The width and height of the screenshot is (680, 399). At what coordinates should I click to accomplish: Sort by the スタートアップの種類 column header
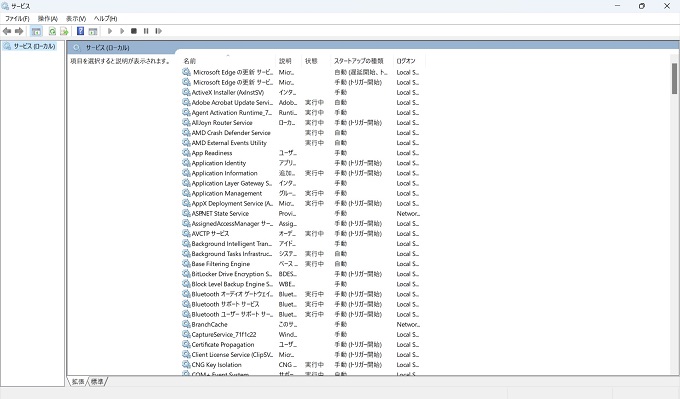coord(362,61)
